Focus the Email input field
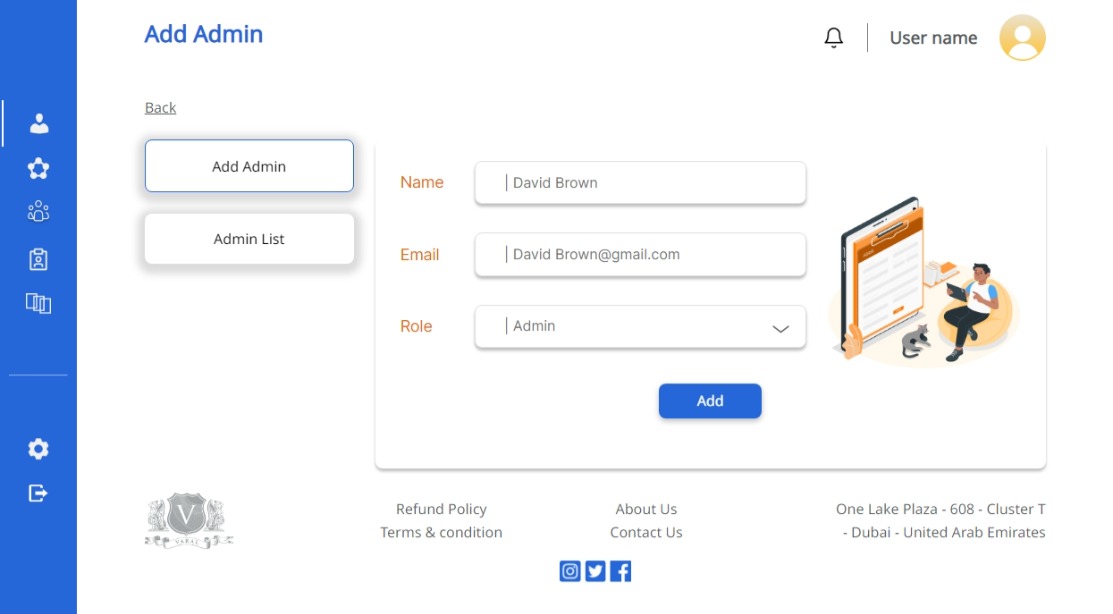 (640, 255)
